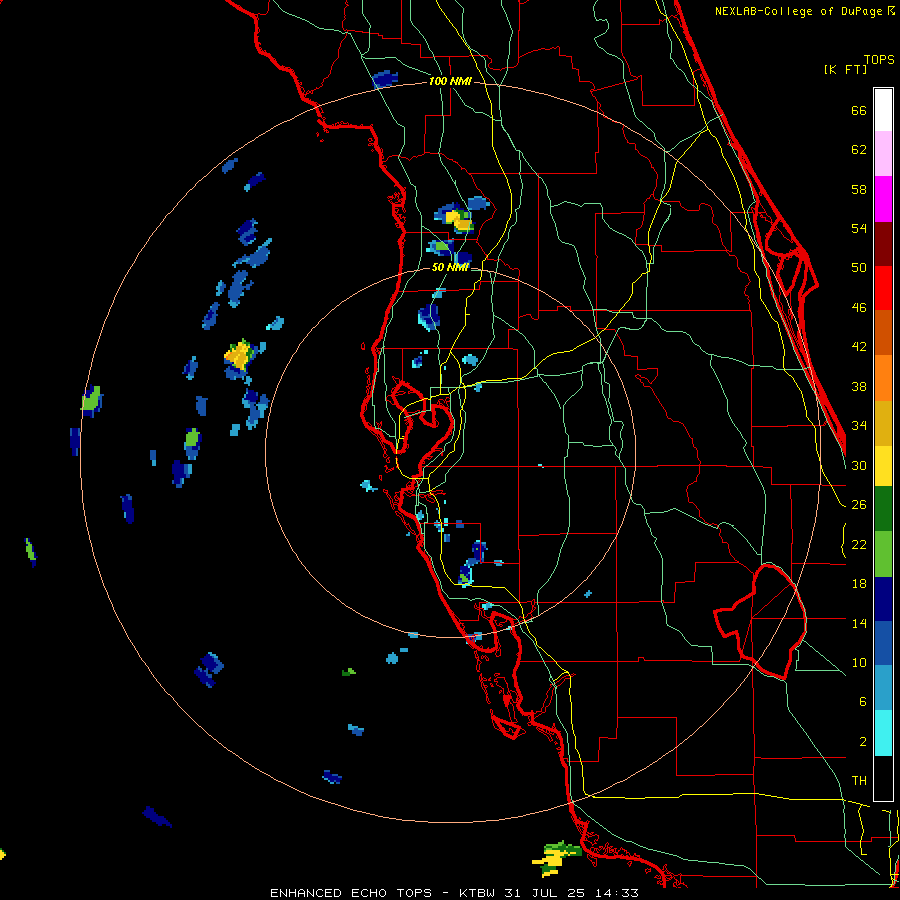
Task: Click the ENHANCED ECHO TOPS caption text
Action: click(x=351, y=893)
